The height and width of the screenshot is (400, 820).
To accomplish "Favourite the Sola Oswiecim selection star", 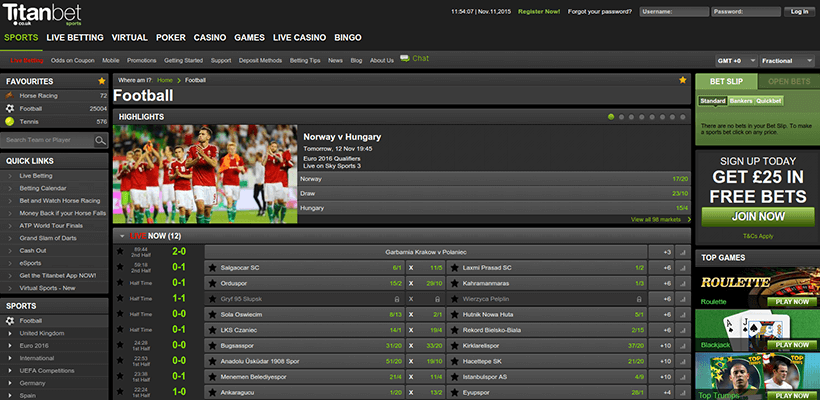I will point(212,315).
